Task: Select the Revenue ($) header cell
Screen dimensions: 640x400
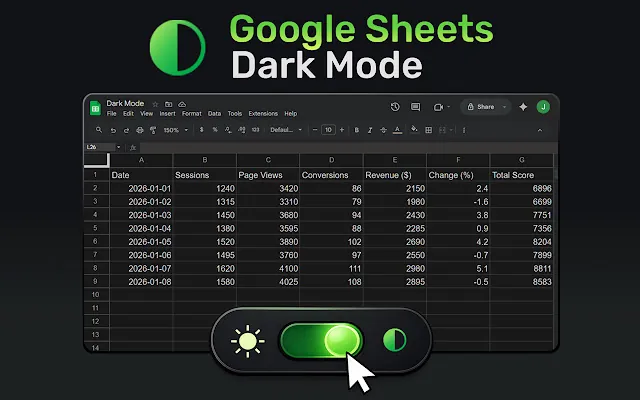Action: 395,175
